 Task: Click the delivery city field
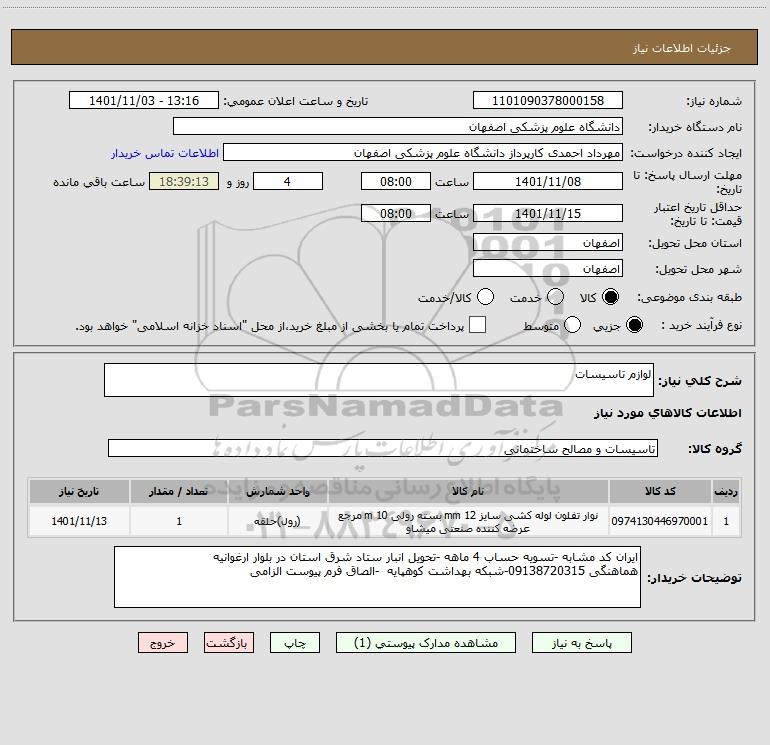tap(548, 269)
